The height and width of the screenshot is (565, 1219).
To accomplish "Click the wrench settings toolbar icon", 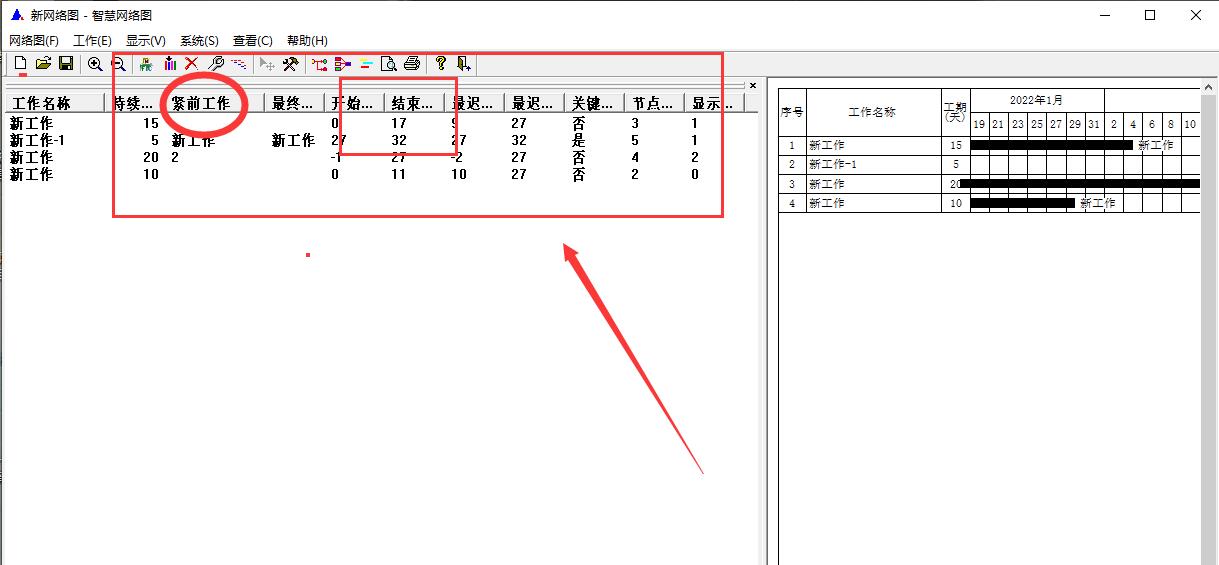I will click(x=215, y=64).
